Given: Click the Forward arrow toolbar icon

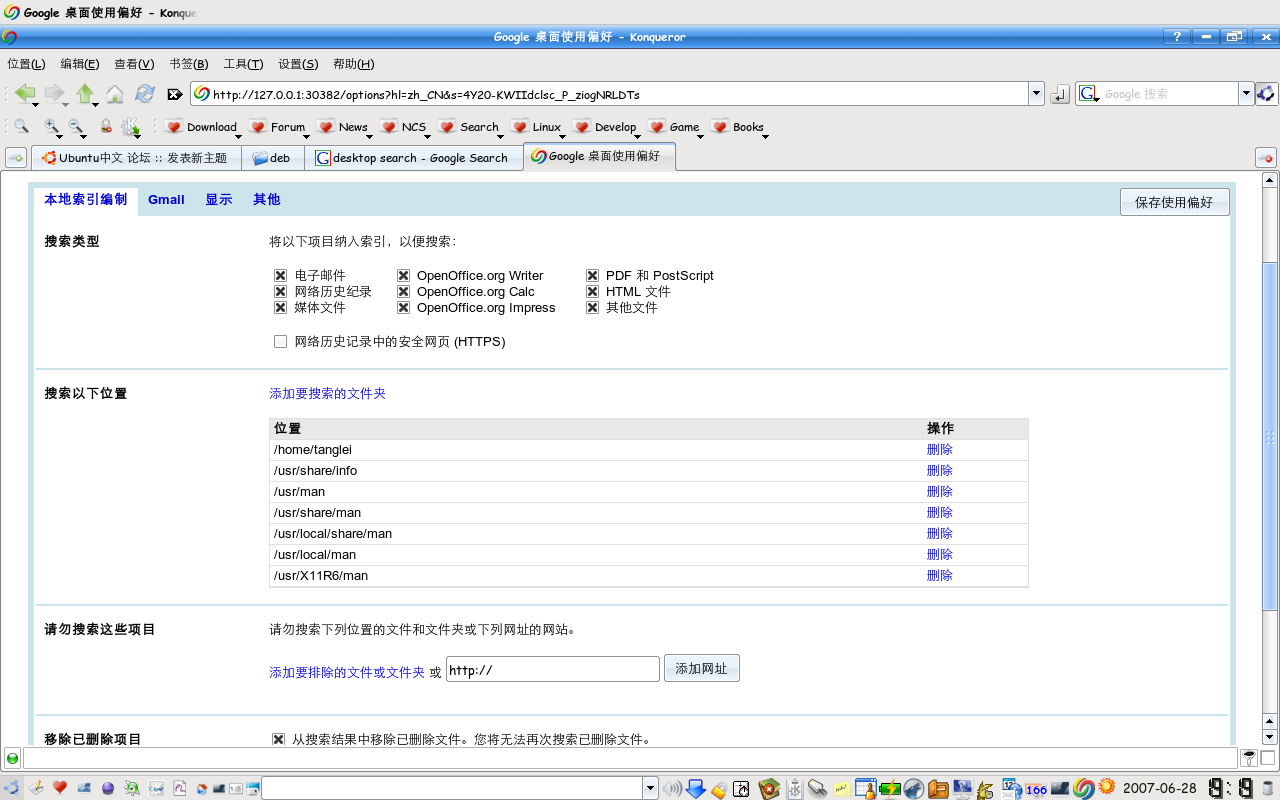Looking at the screenshot, I should tap(54, 93).
